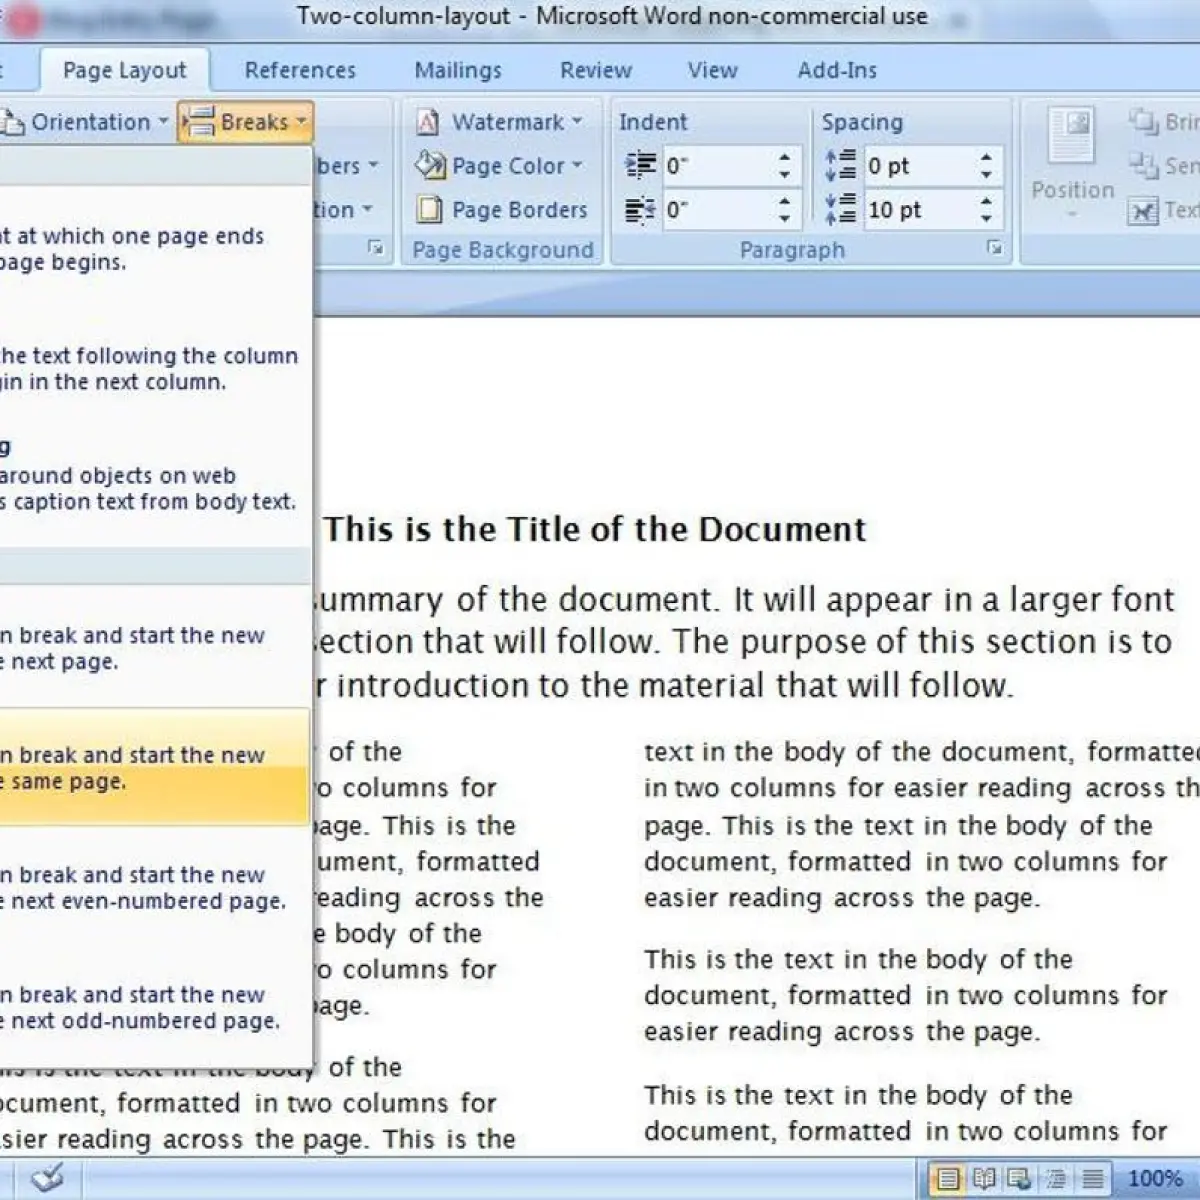Decrease the Indent Left value with down arrow
This screenshot has height=1200, width=1200.
click(x=785, y=175)
